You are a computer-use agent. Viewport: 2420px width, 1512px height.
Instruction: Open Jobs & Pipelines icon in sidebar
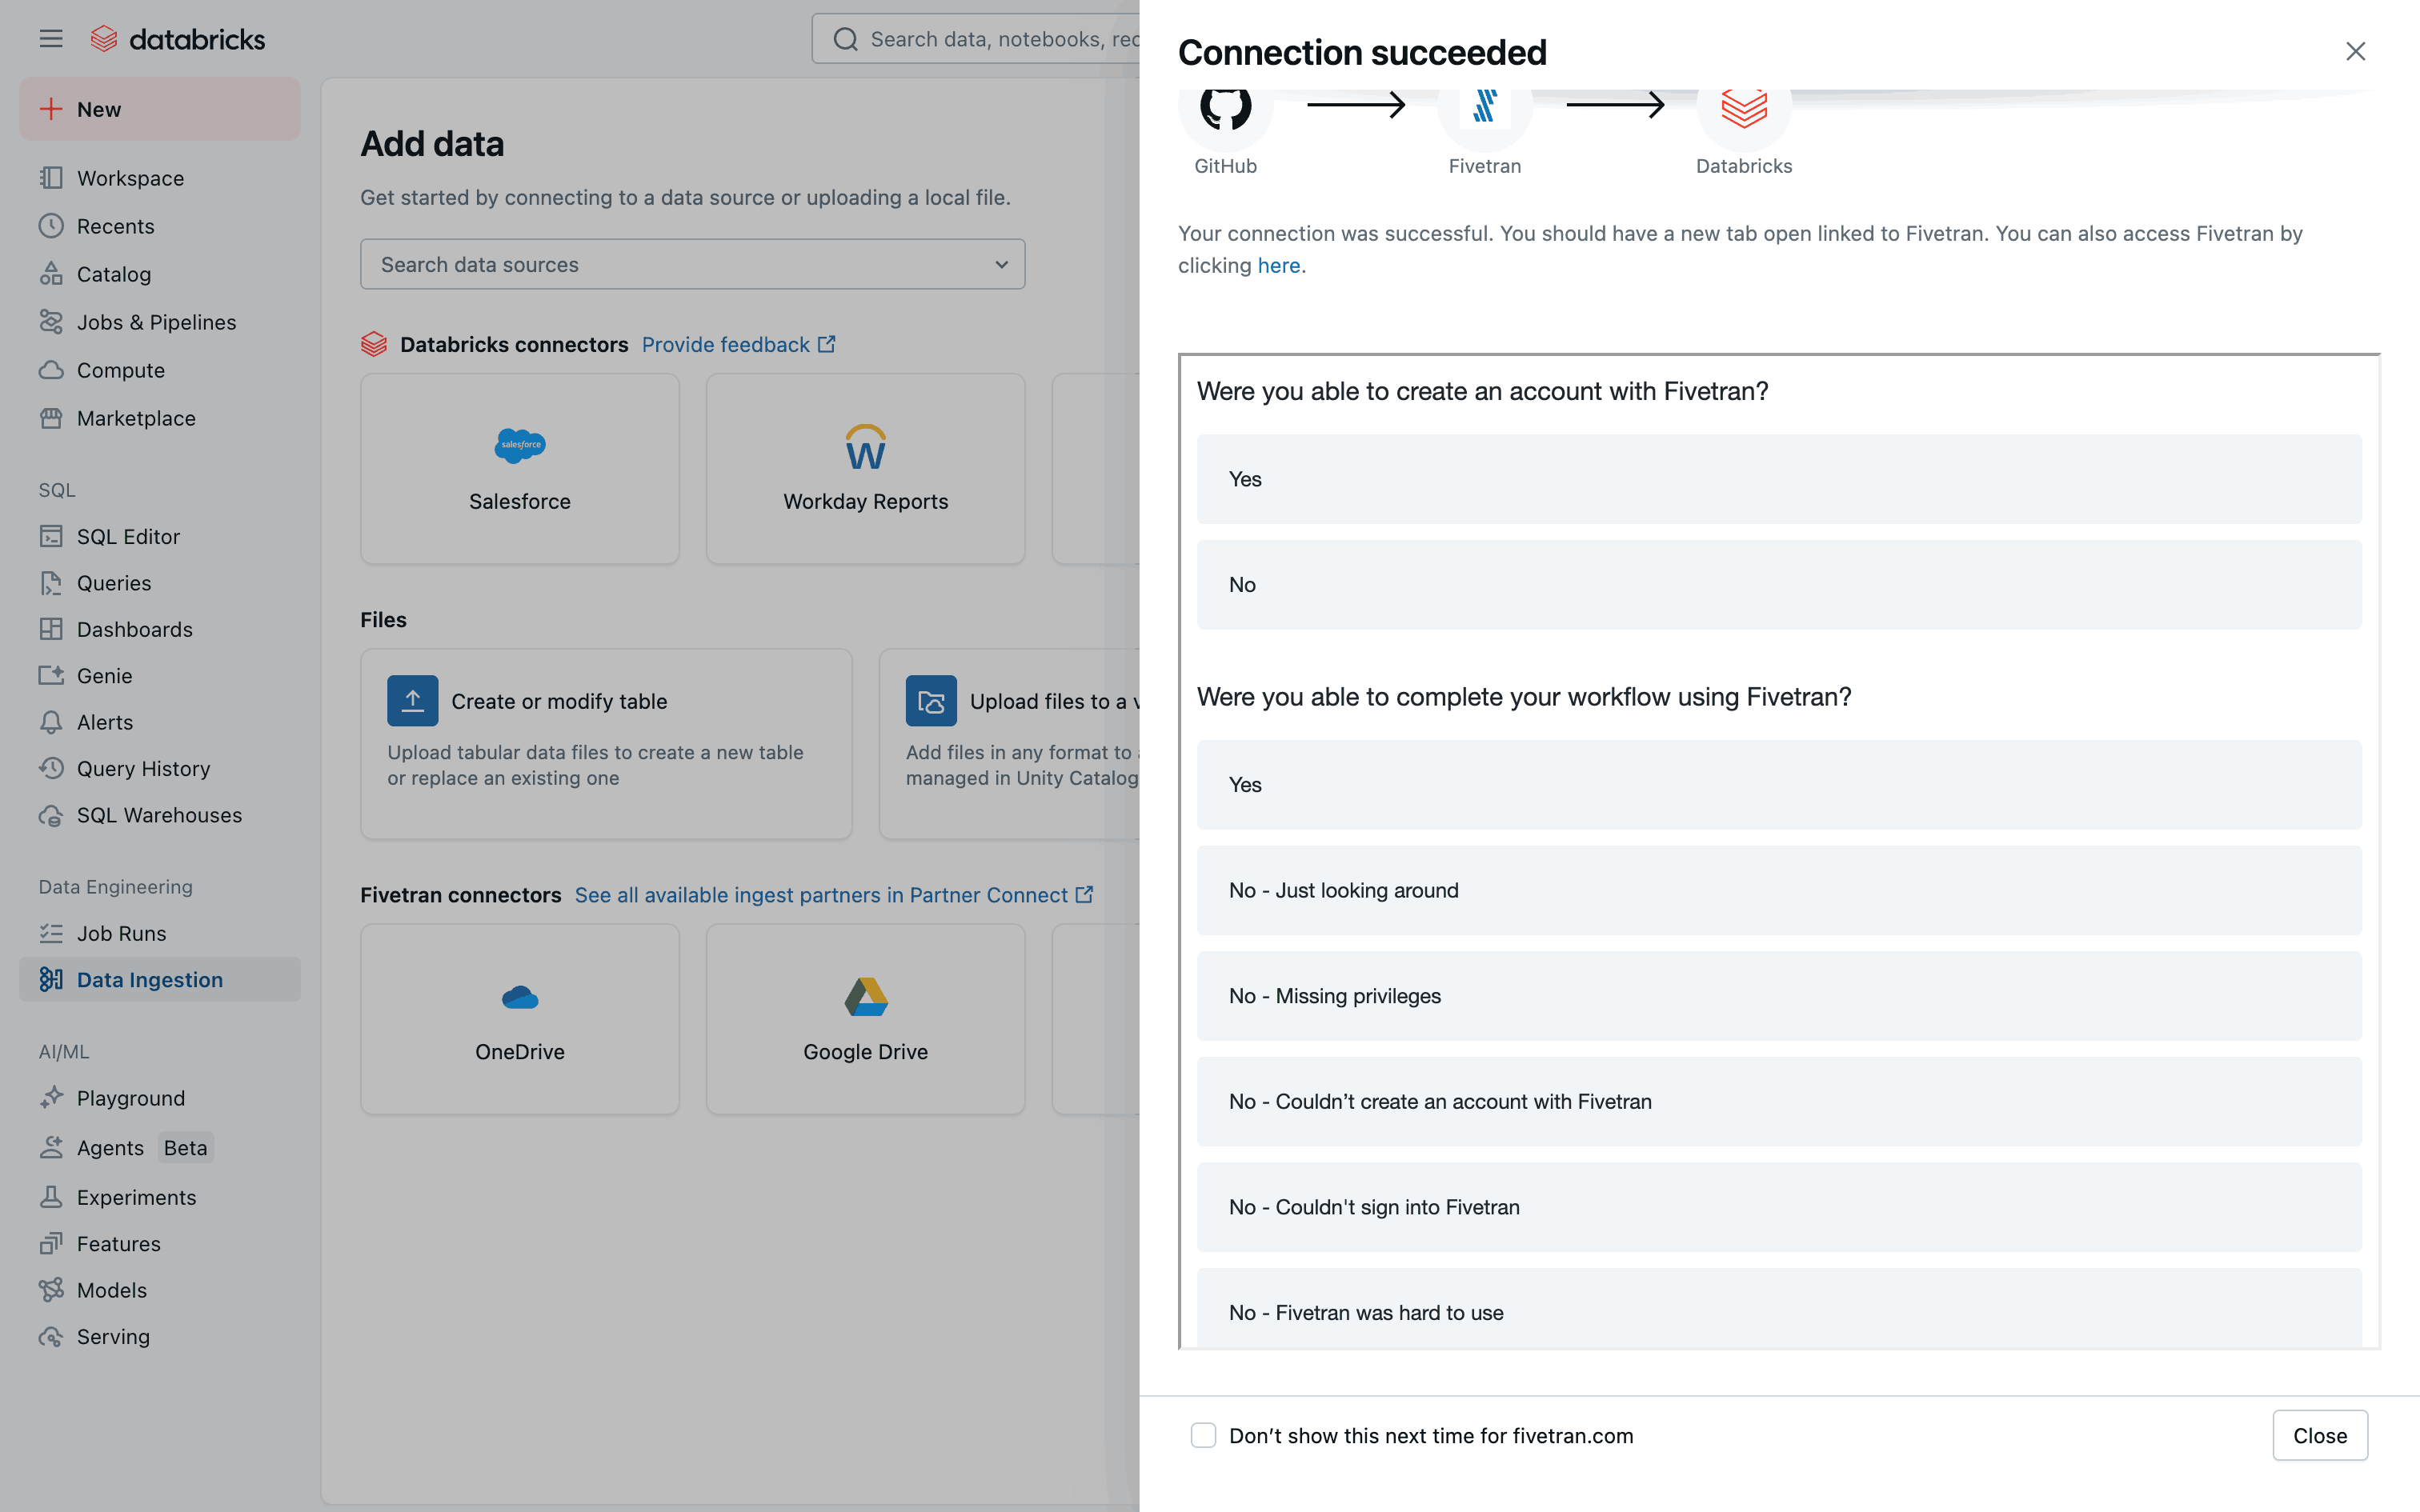[51, 322]
